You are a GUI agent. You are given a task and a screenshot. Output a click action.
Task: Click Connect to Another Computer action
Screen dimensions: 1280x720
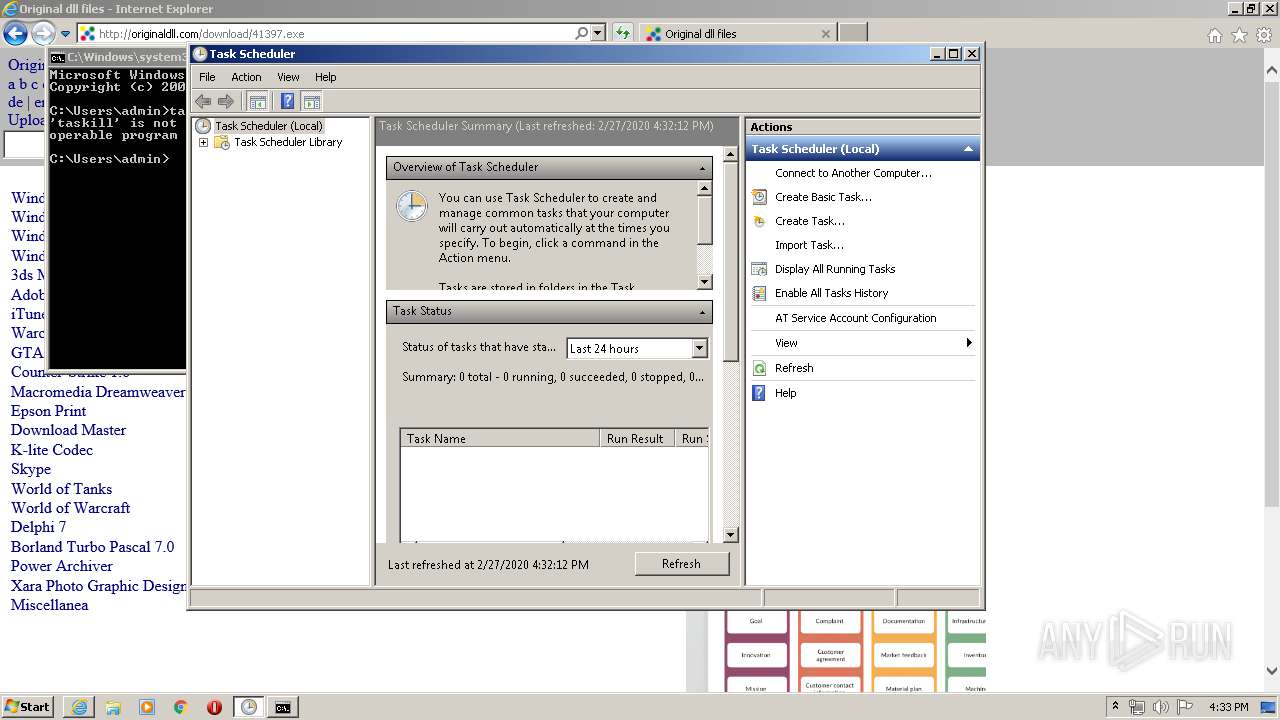(x=853, y=173)
